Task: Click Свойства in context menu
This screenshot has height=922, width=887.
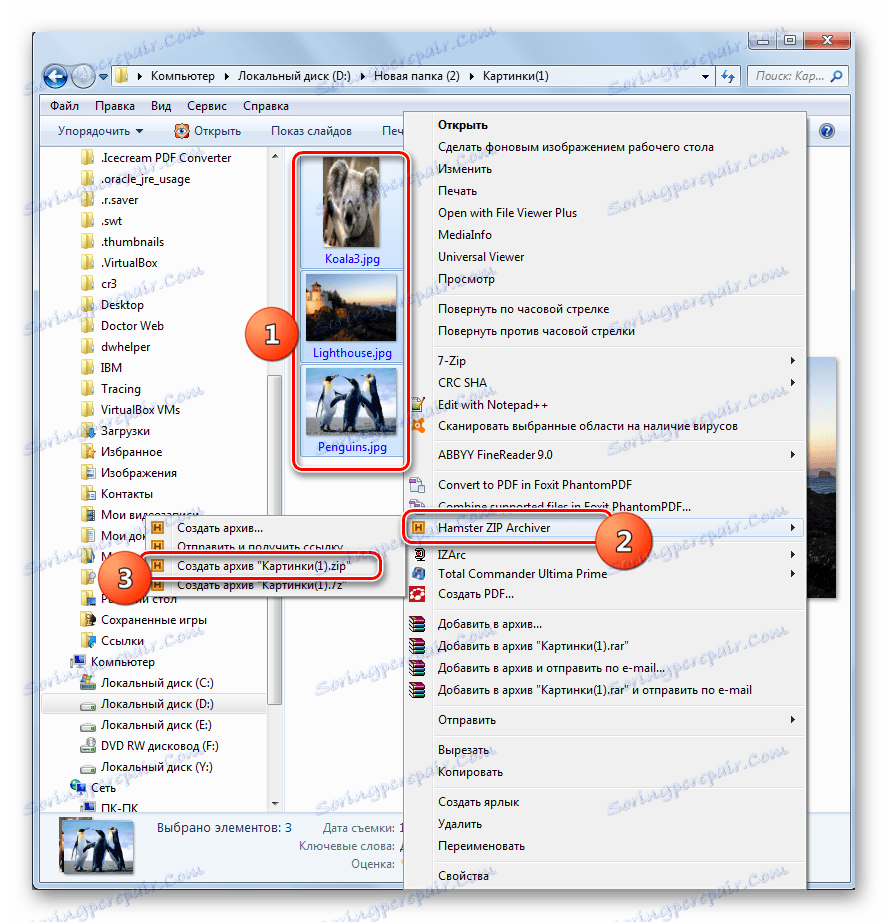Action: coord(463,876)
